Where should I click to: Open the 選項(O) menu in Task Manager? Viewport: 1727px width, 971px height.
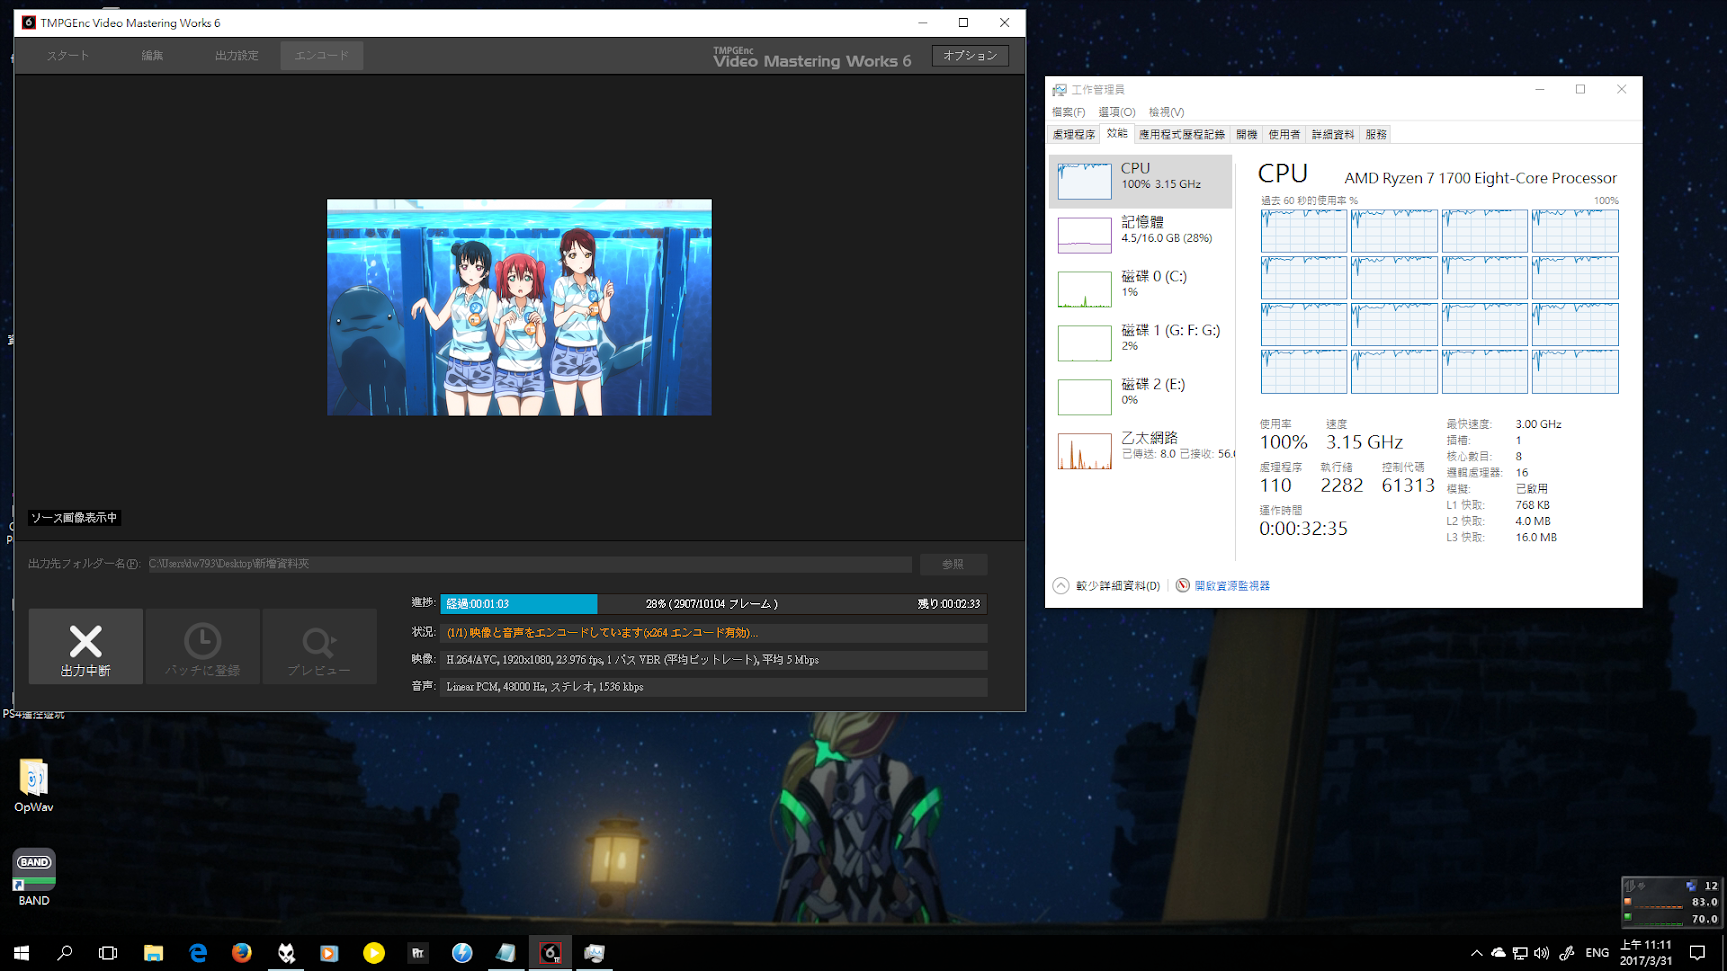(x=1116, y=112)
